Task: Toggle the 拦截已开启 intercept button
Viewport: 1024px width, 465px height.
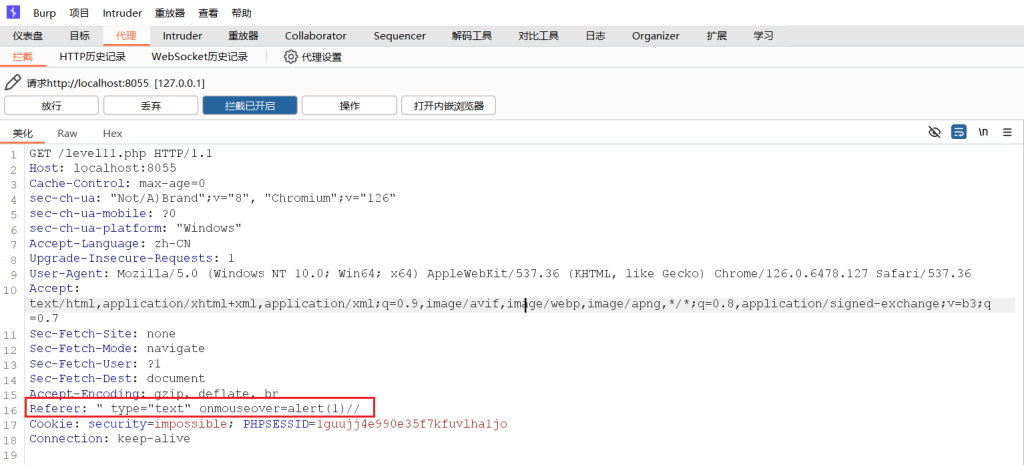Action: (x=248, y=106)
